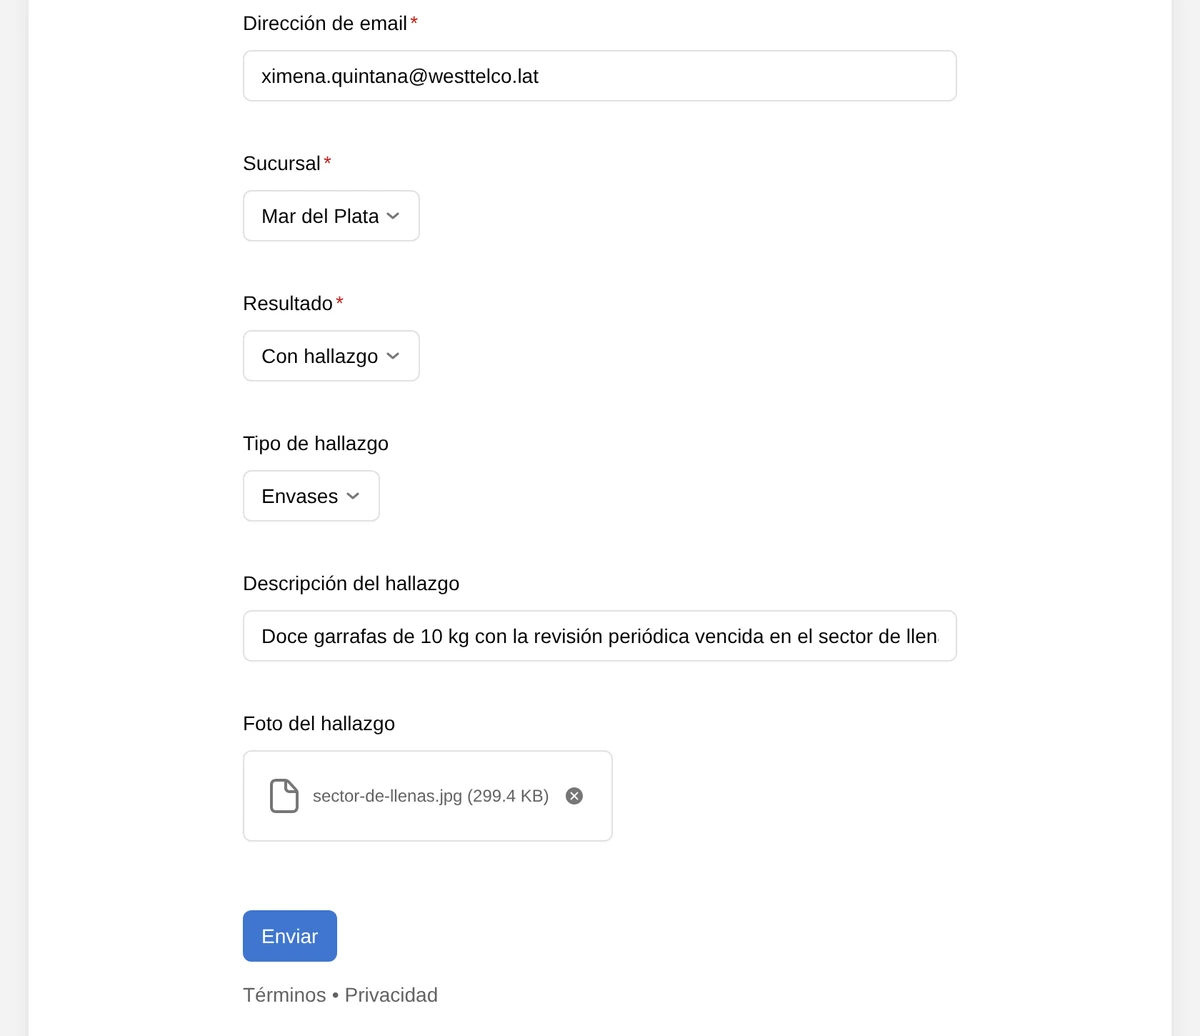Open the Privacidad link
Viewport: 1200px width, 1036px height.
[391, 995]
